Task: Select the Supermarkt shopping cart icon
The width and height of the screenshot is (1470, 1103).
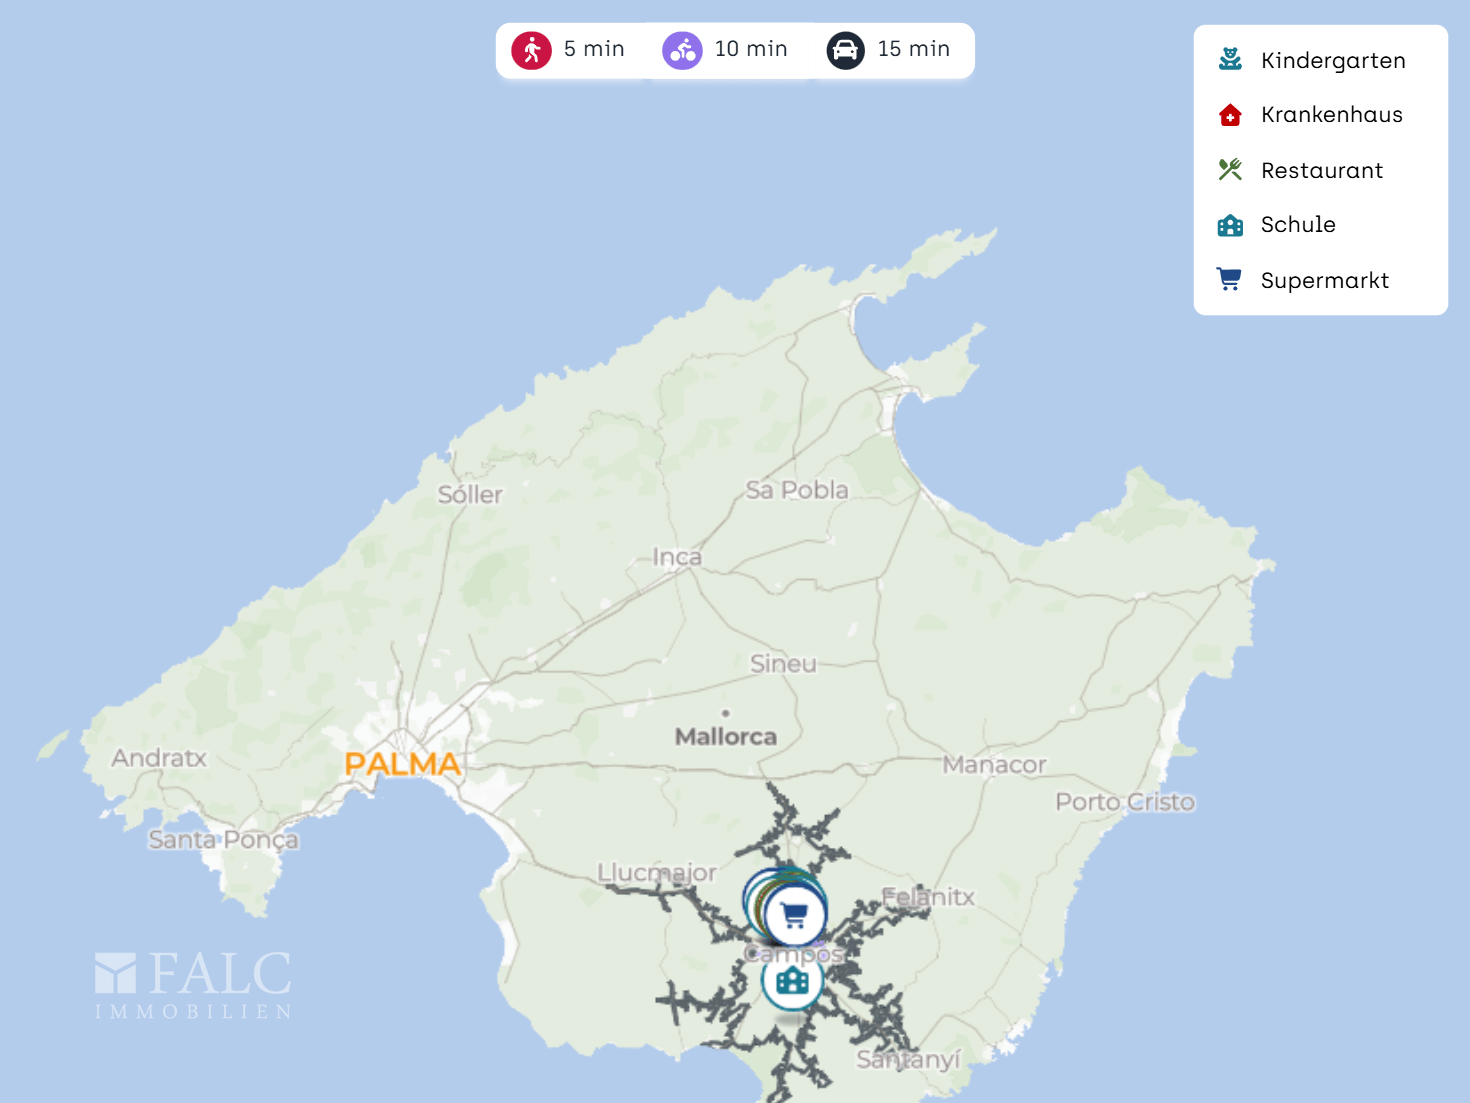Action: point(1231,279)
